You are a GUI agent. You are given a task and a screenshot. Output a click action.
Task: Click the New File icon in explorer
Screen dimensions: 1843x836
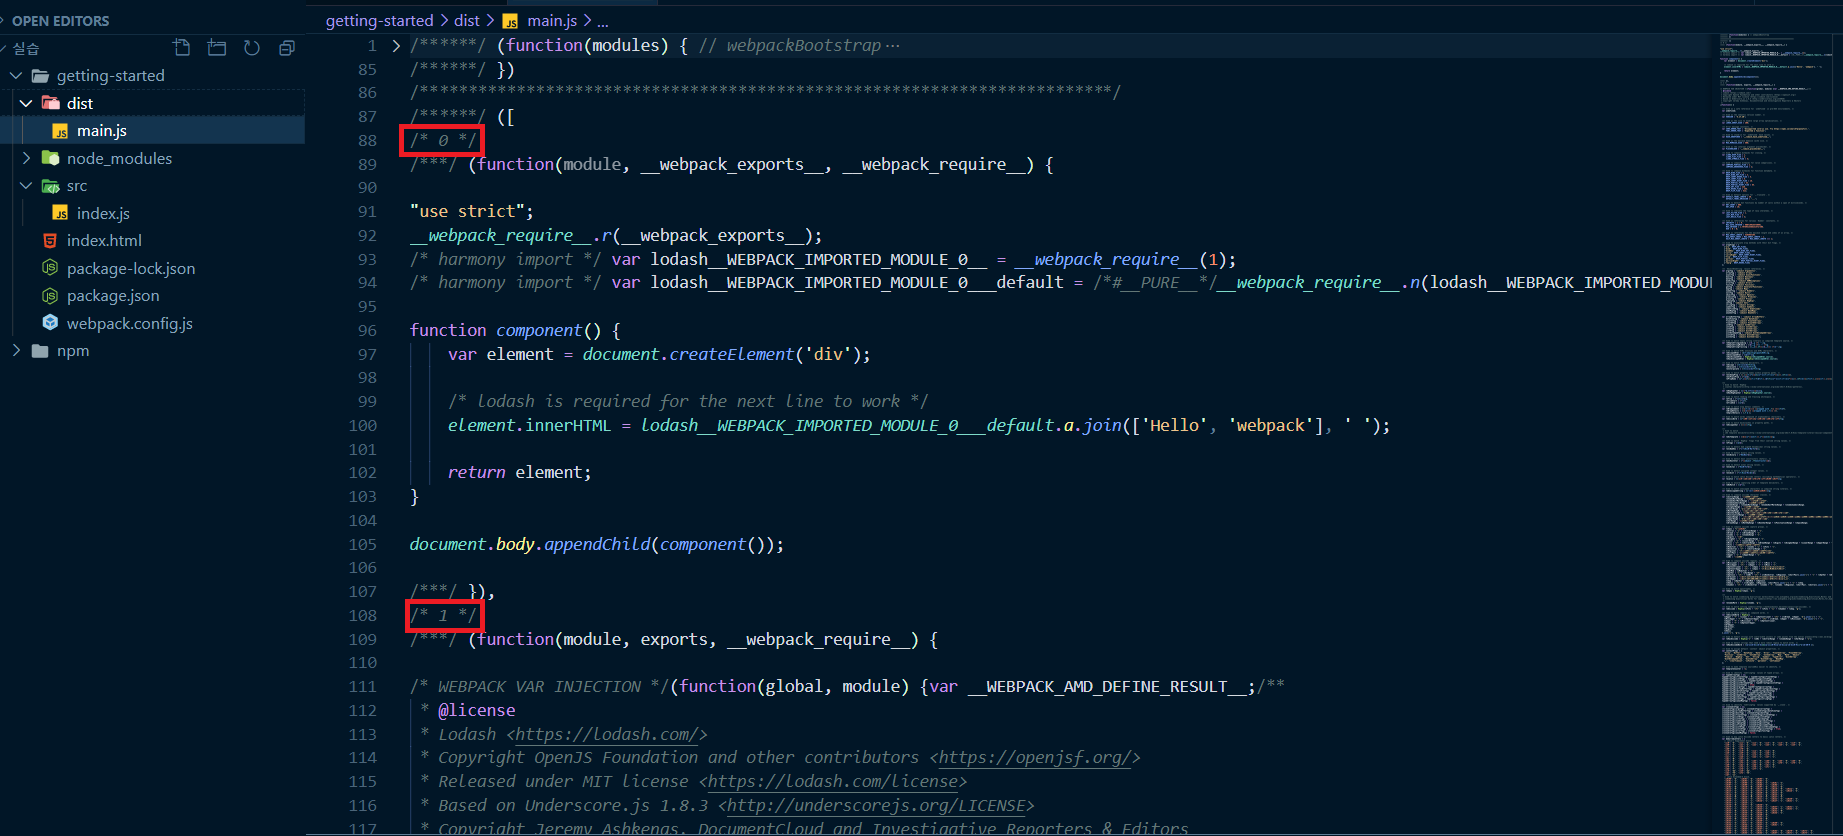click(x=182, y=48)
